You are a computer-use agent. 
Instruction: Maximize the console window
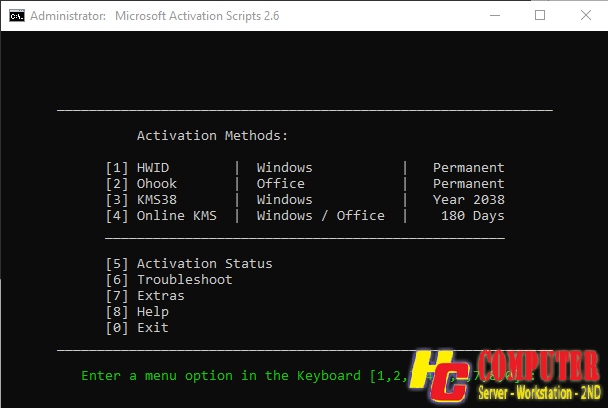coord(540,16)
